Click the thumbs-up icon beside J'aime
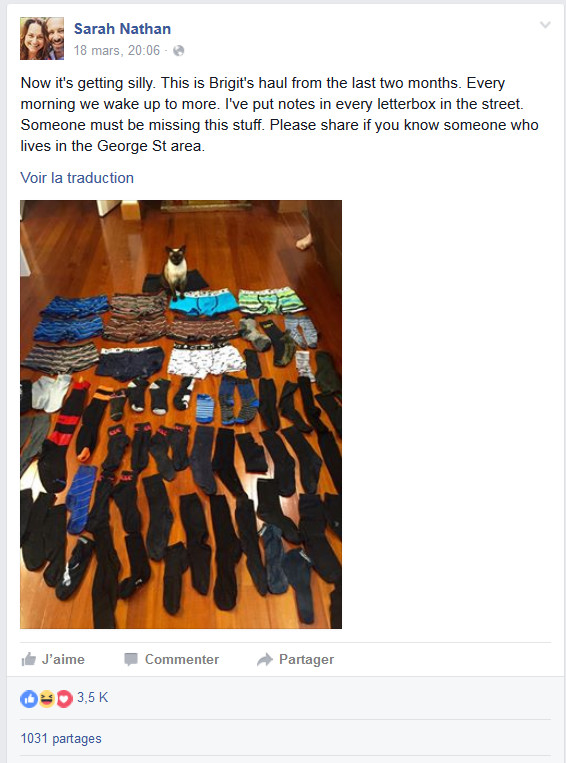The image size is (566, 763). coord(29,659)
